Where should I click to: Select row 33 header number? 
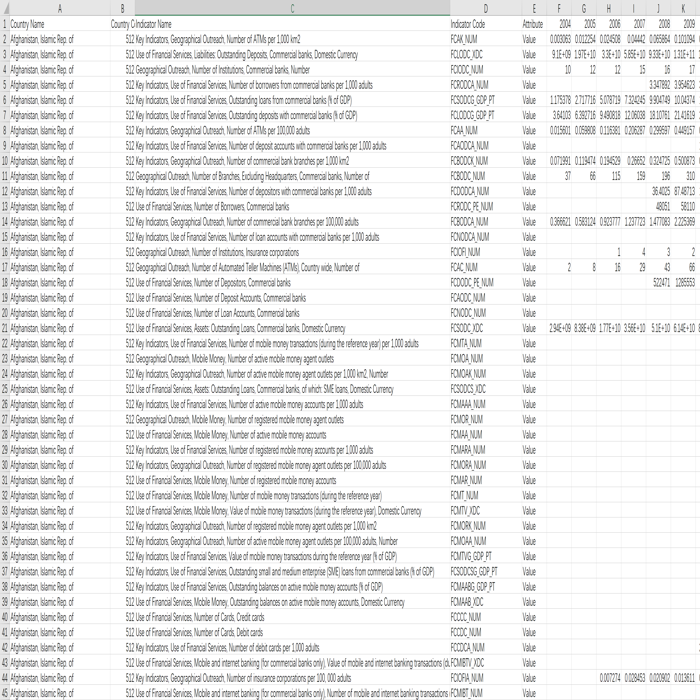pyautogui.click(x=4, y=511)
